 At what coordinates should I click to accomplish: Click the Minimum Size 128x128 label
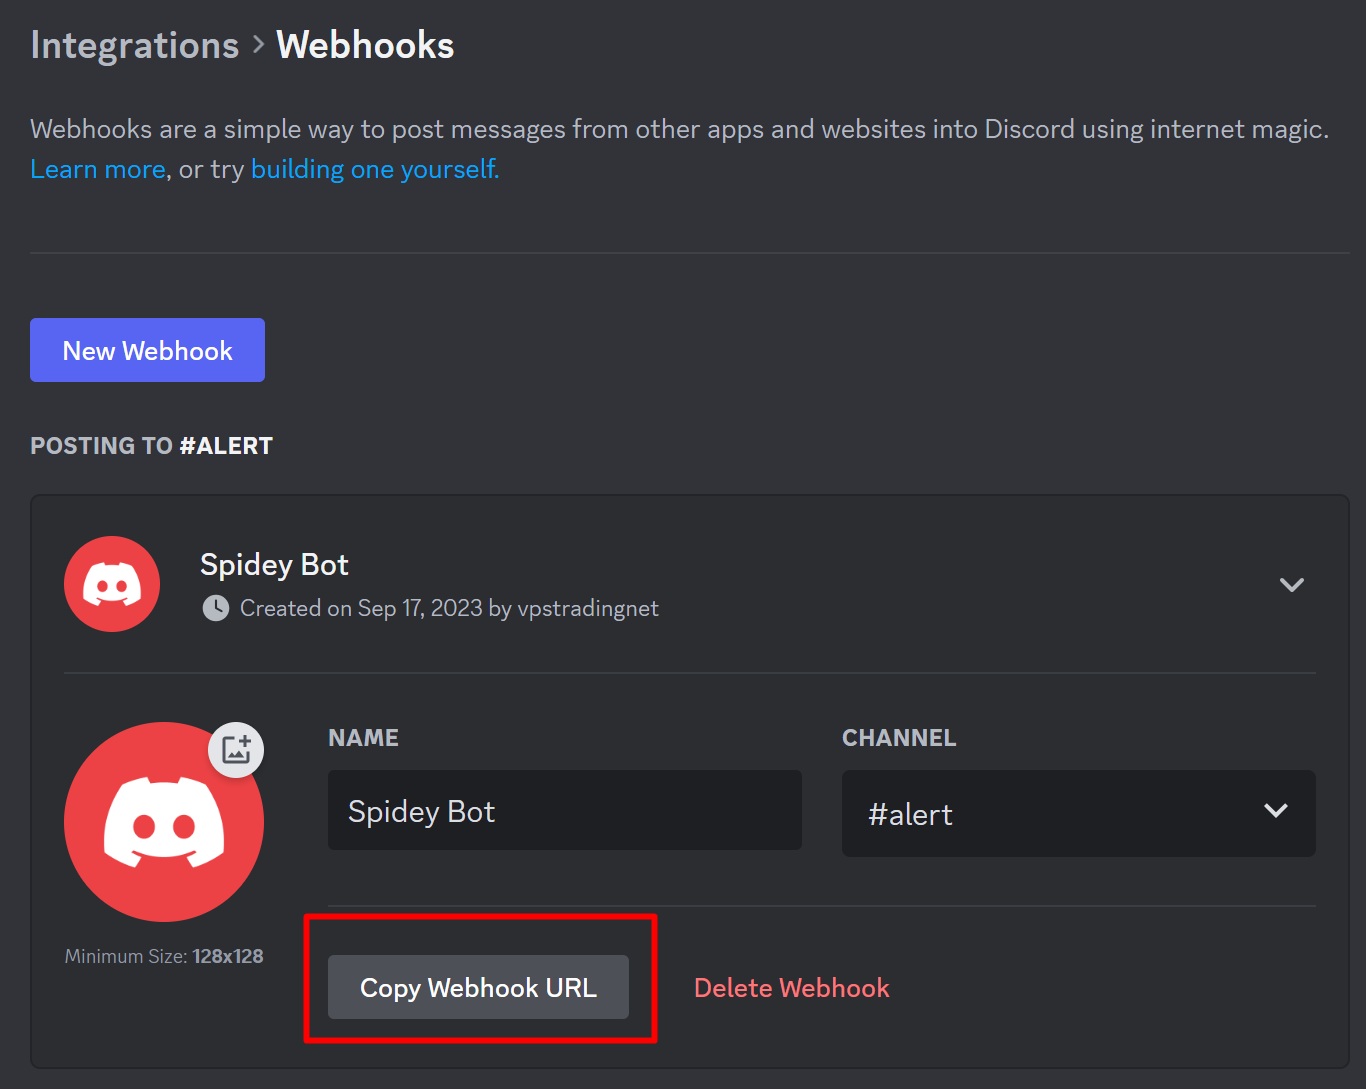(x=164, y=956)
